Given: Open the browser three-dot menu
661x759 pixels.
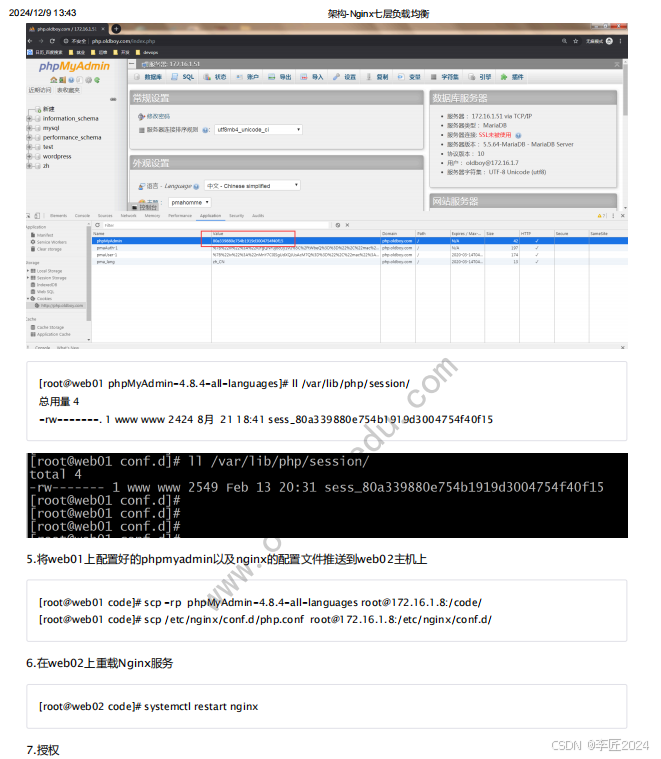Looking at the screenshot, I should [620, 41].
